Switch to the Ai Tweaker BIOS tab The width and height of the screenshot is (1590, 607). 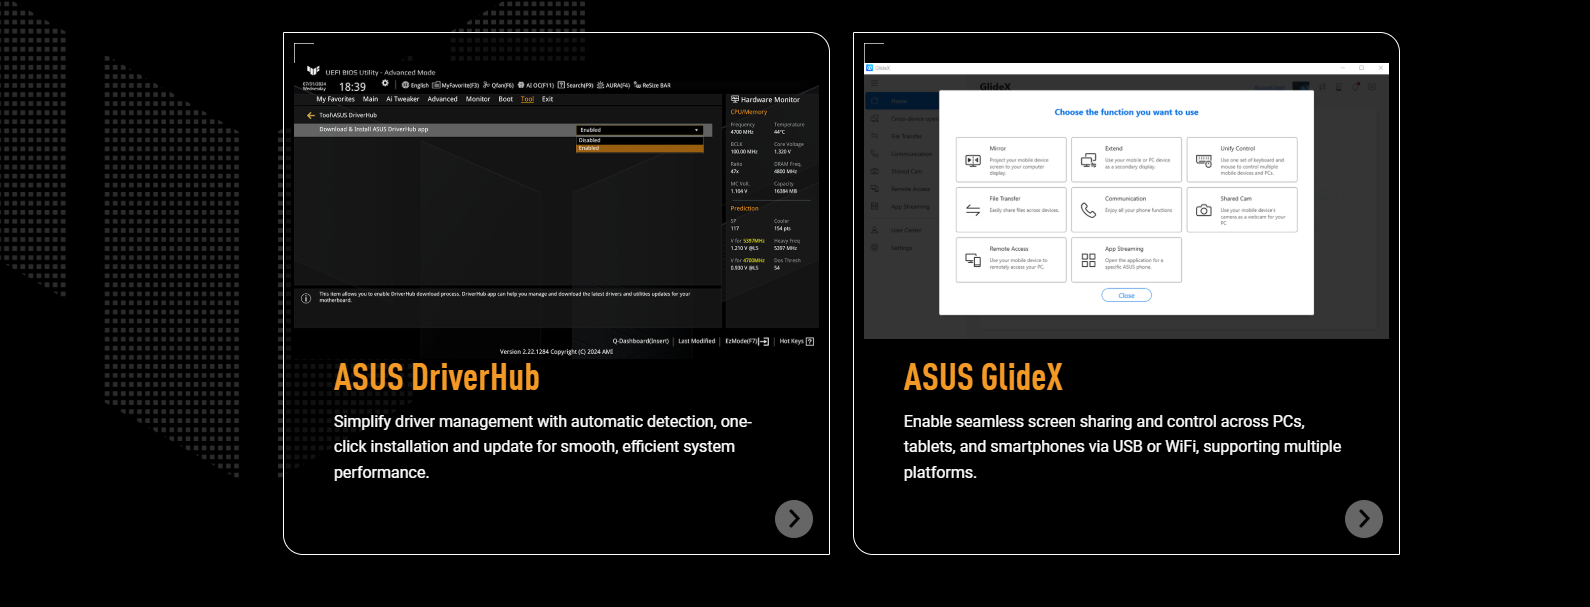click(x=403, y=99)
